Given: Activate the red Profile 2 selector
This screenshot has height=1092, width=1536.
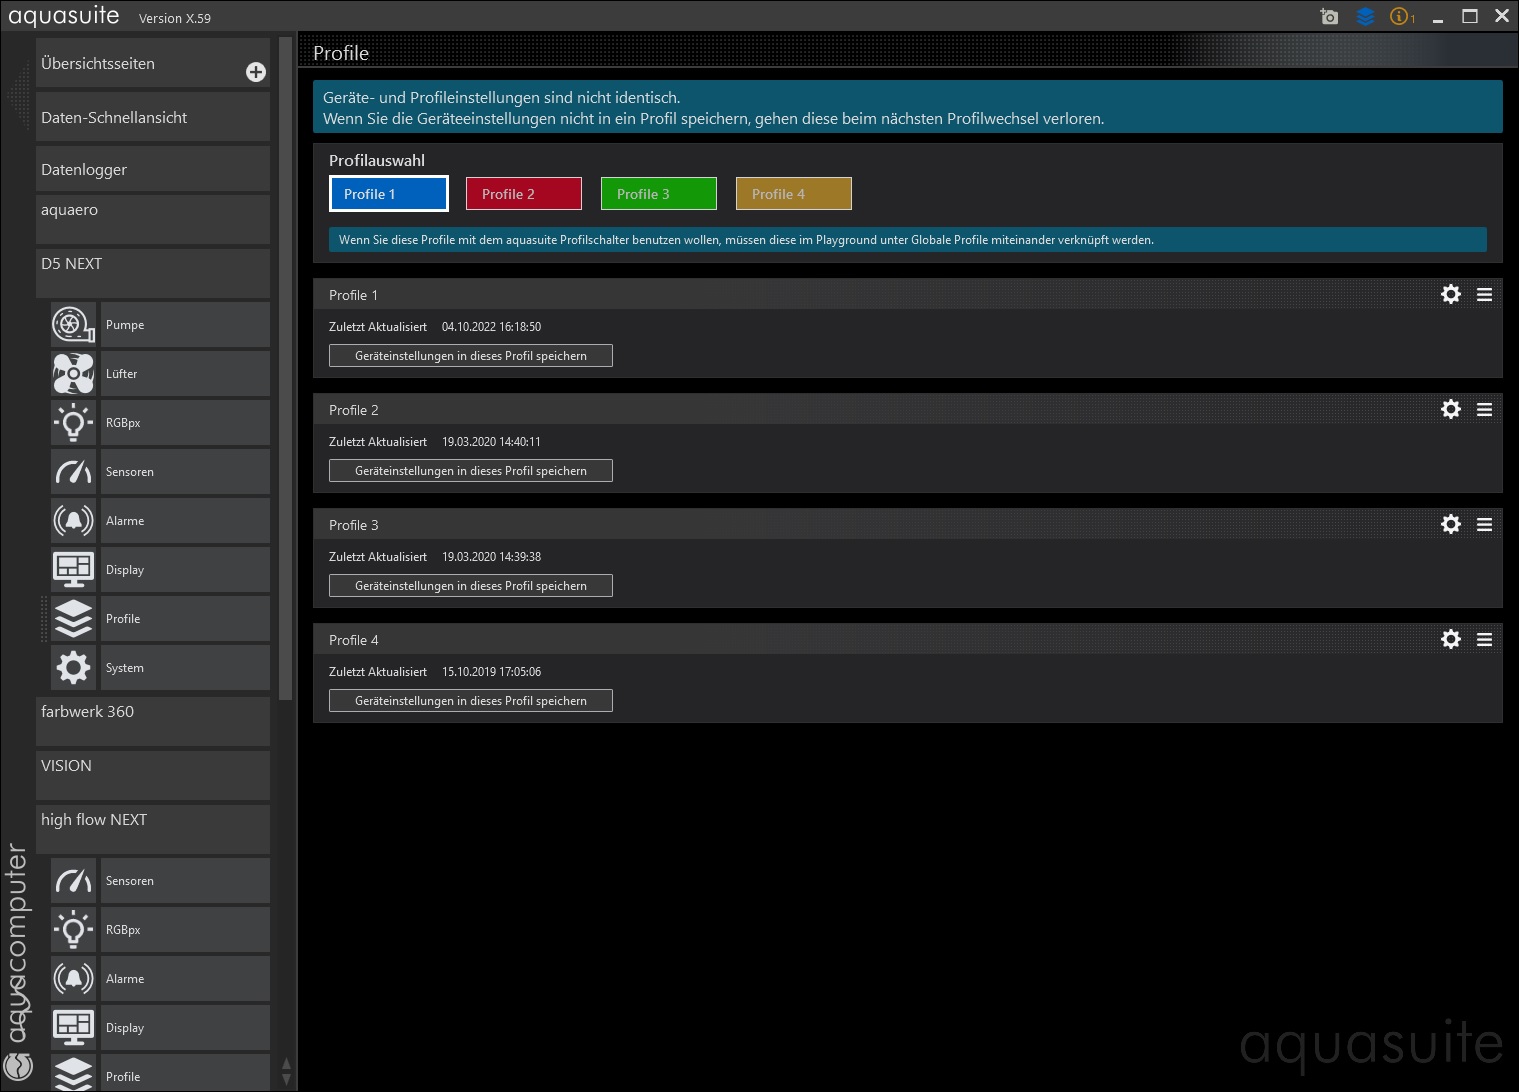Looking at the screenshot, I should pyautogui.click(x=524, y=194).
